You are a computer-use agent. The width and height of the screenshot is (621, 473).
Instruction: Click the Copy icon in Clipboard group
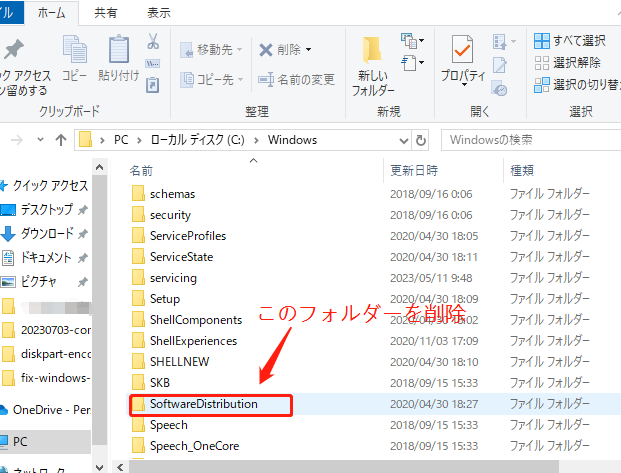point(74,49)
